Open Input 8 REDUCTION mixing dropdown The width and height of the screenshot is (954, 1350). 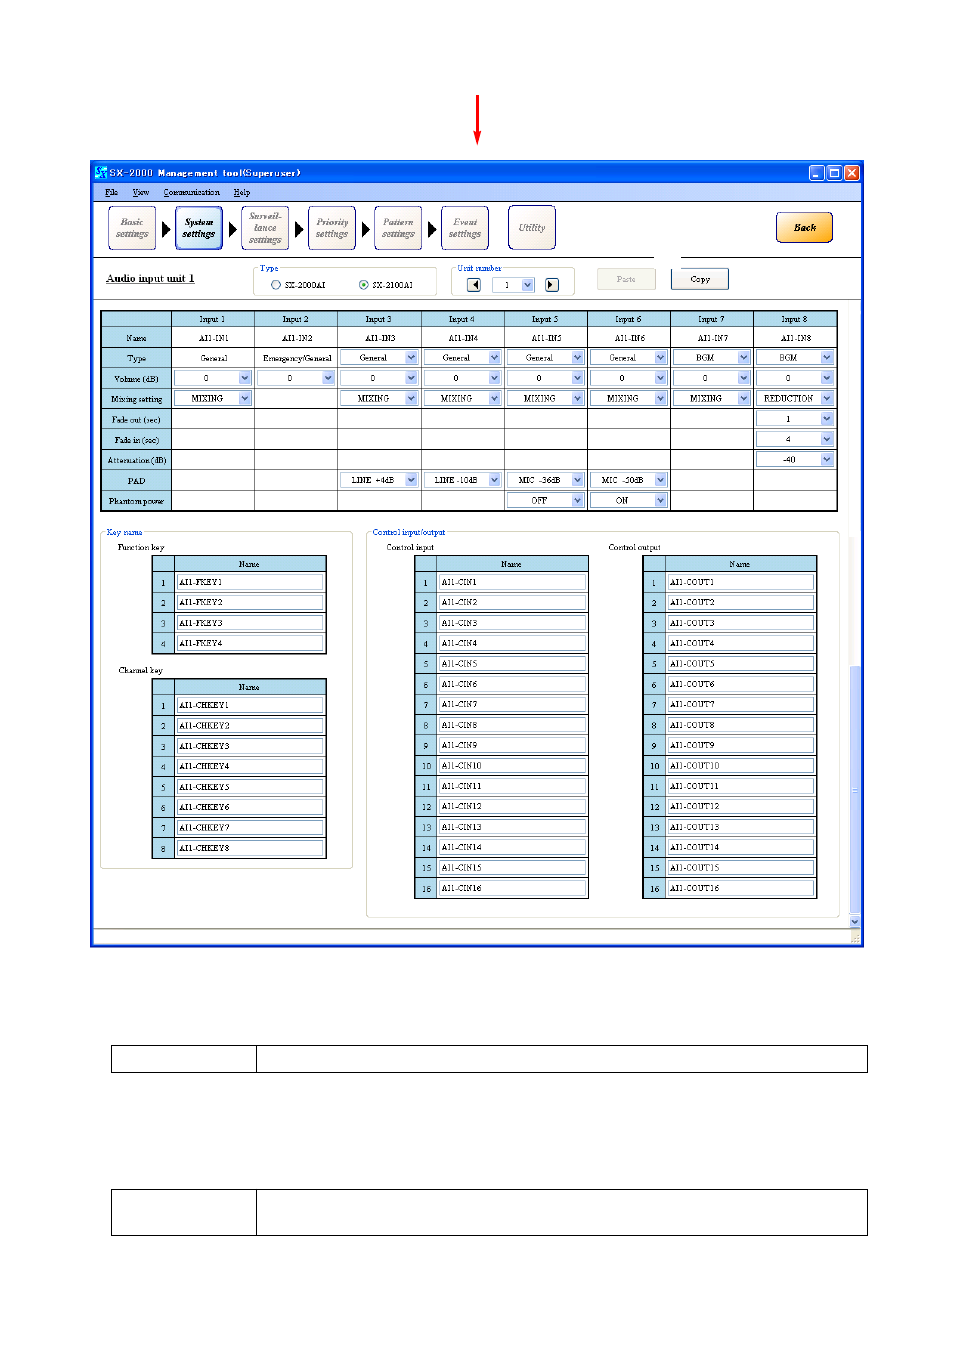tap(827, 398)
